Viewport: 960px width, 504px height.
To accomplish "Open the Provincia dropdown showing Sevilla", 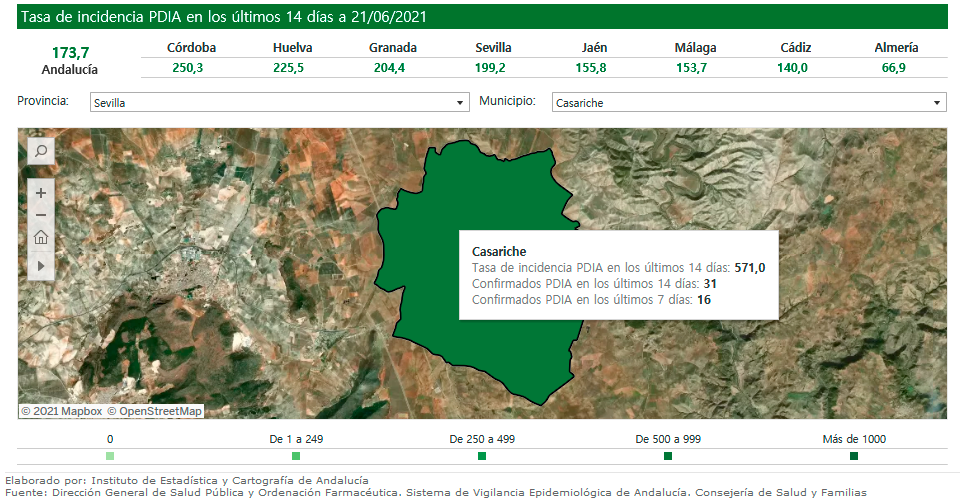I will point(279,103).
